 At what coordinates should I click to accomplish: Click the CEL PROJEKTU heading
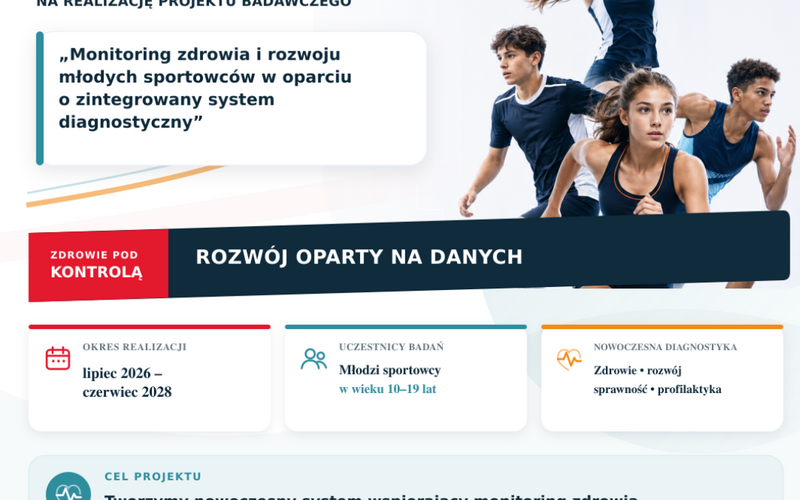(153, 477)
